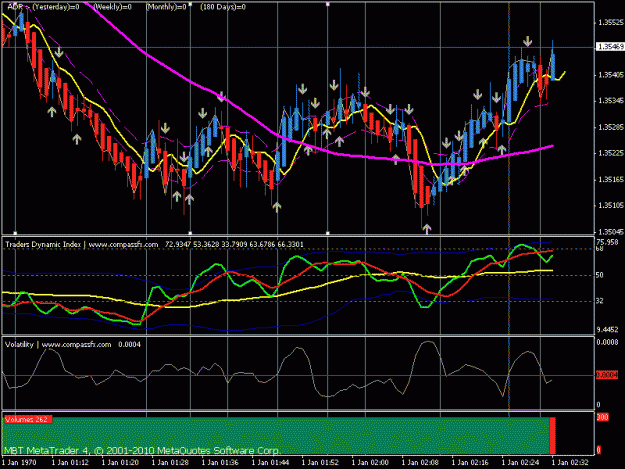The width and height of the screenshot is (625, 469).
Task: Click the 1 Jan 01:52 time axis label
Action: (x=320, y=463)
